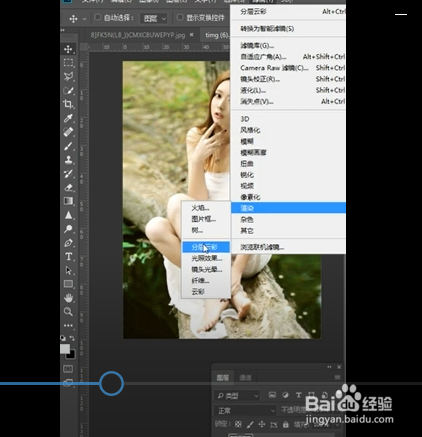This screenshot has width=422, height=437.
Task: Toggle lock position icon
Action: pyautogui.click(x=262, y=424)
